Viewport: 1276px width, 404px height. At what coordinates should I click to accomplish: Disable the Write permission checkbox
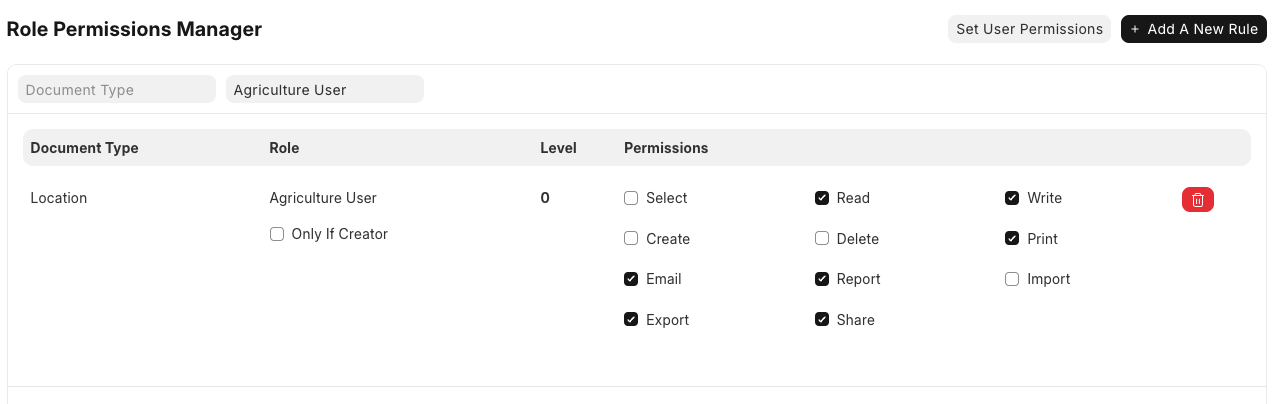(1012, 198)
